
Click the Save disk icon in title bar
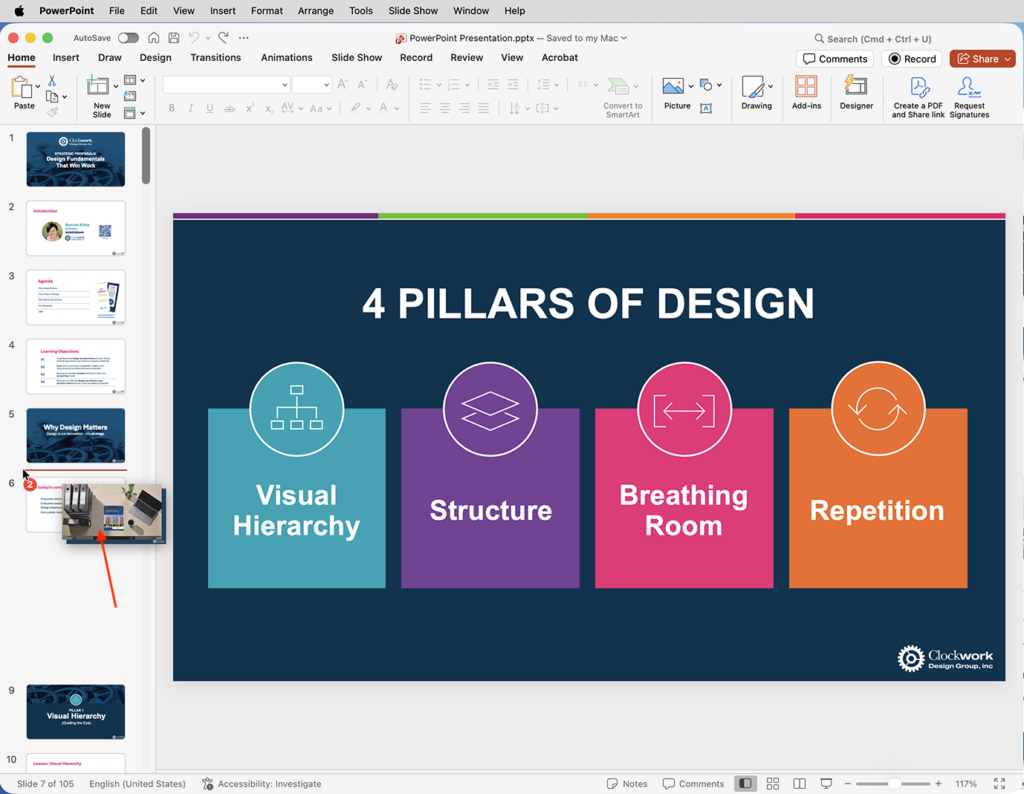174,38
